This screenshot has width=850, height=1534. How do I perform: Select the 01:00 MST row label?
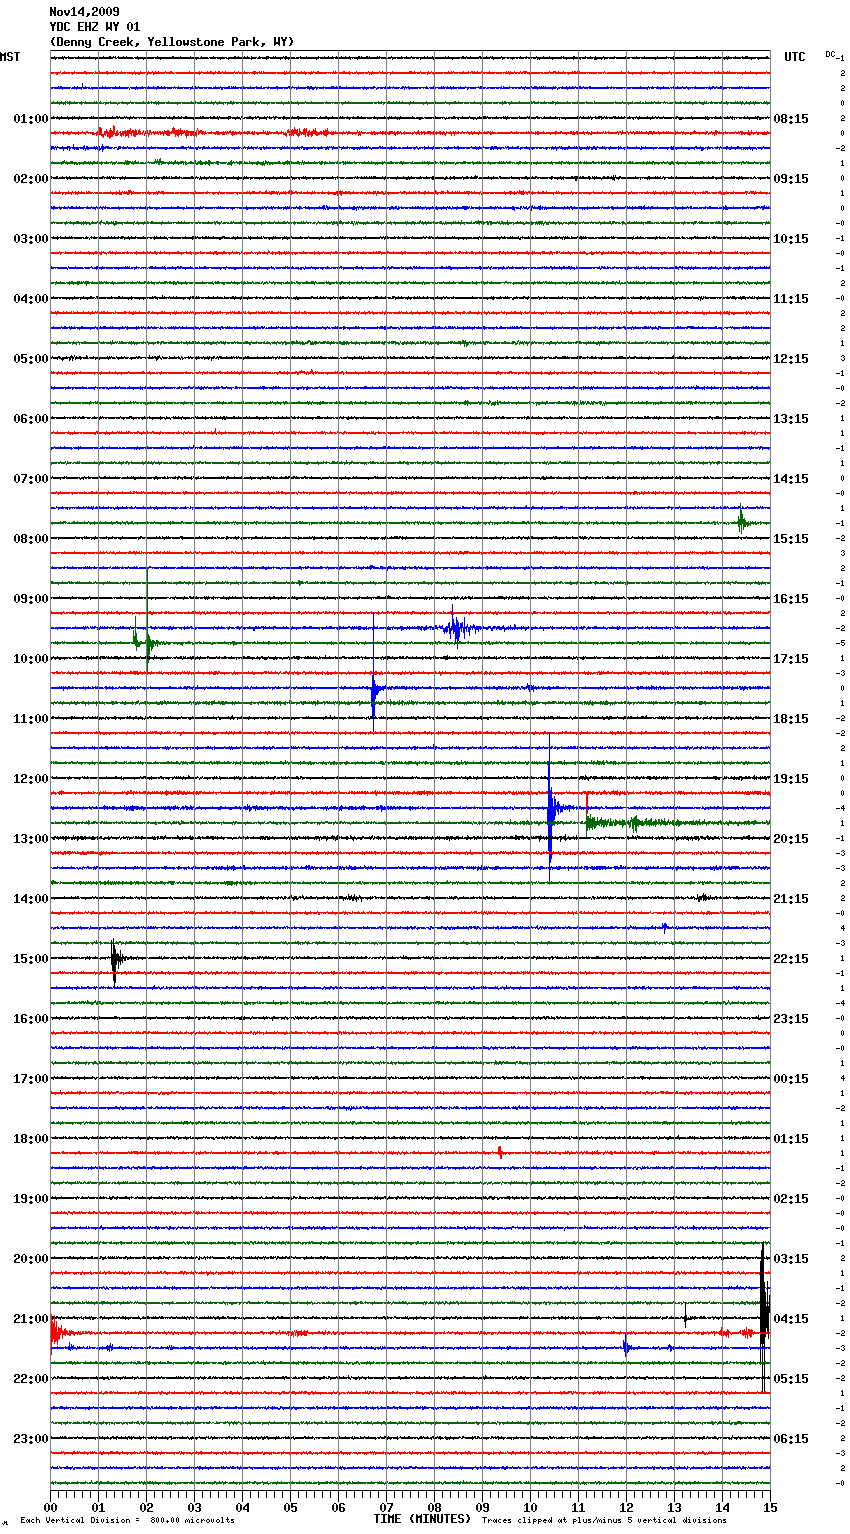tap(31, 119)
